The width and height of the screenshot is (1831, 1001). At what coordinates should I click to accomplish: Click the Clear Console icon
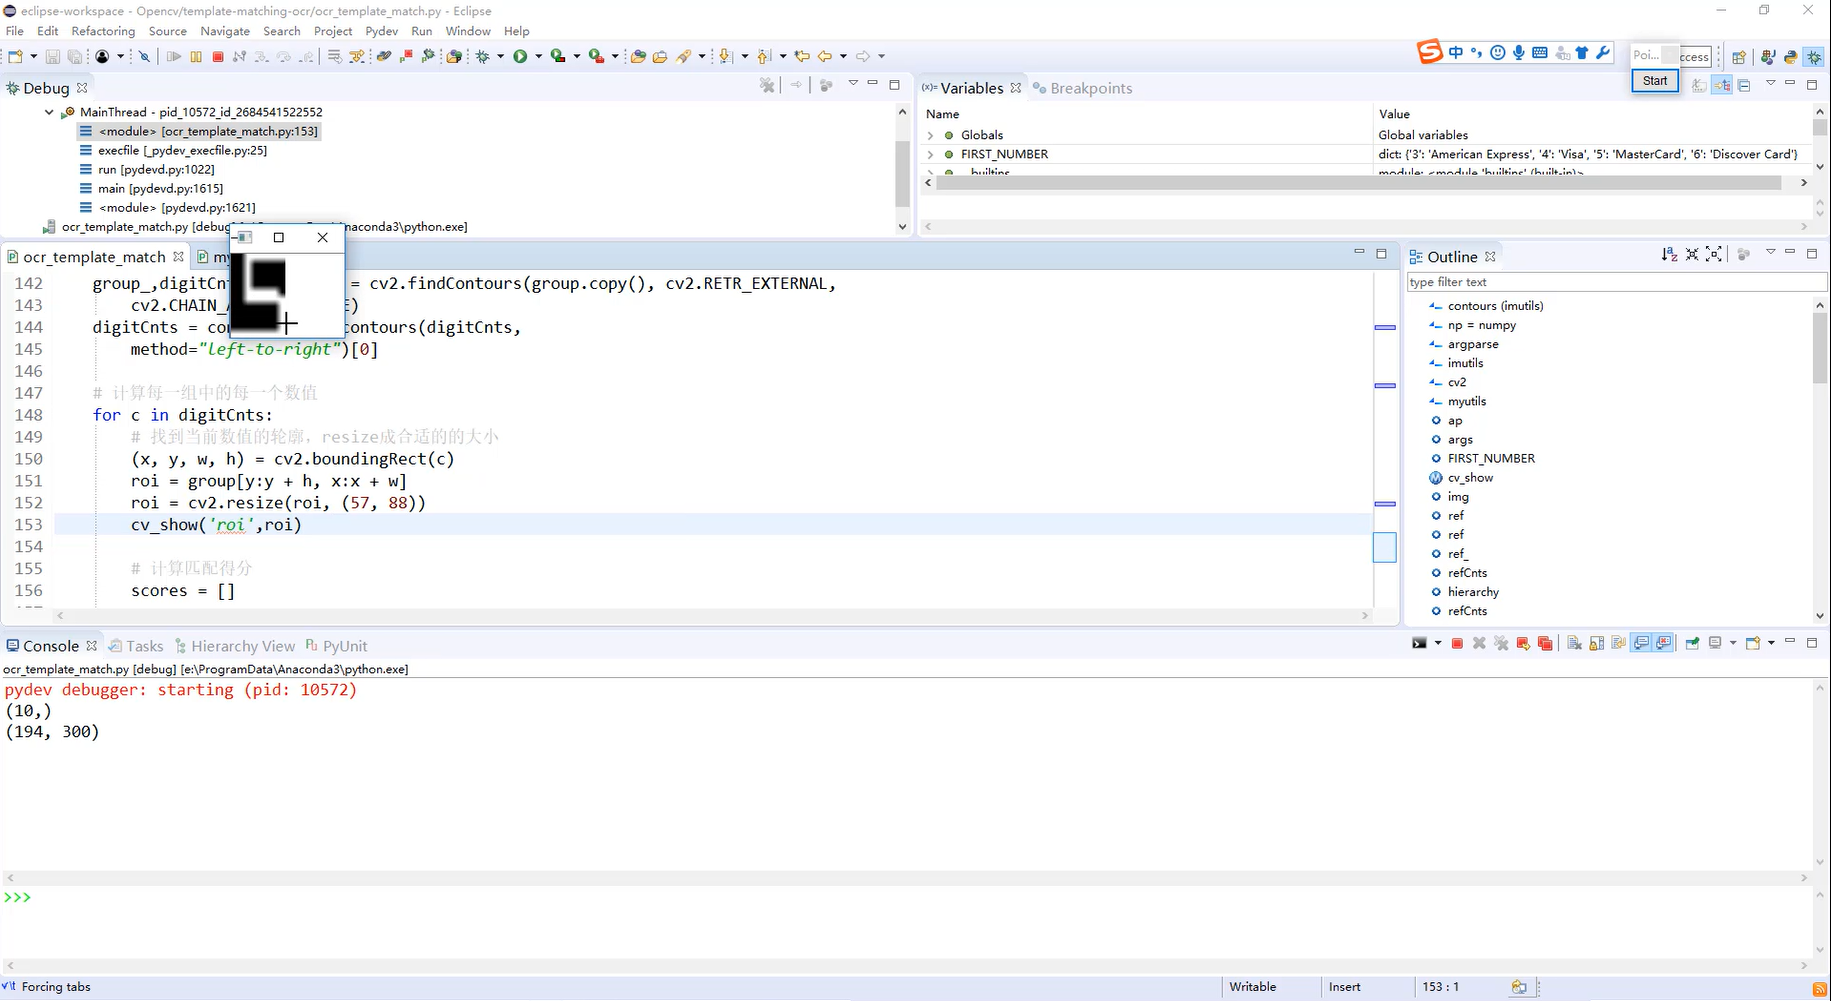[1574, 643]
